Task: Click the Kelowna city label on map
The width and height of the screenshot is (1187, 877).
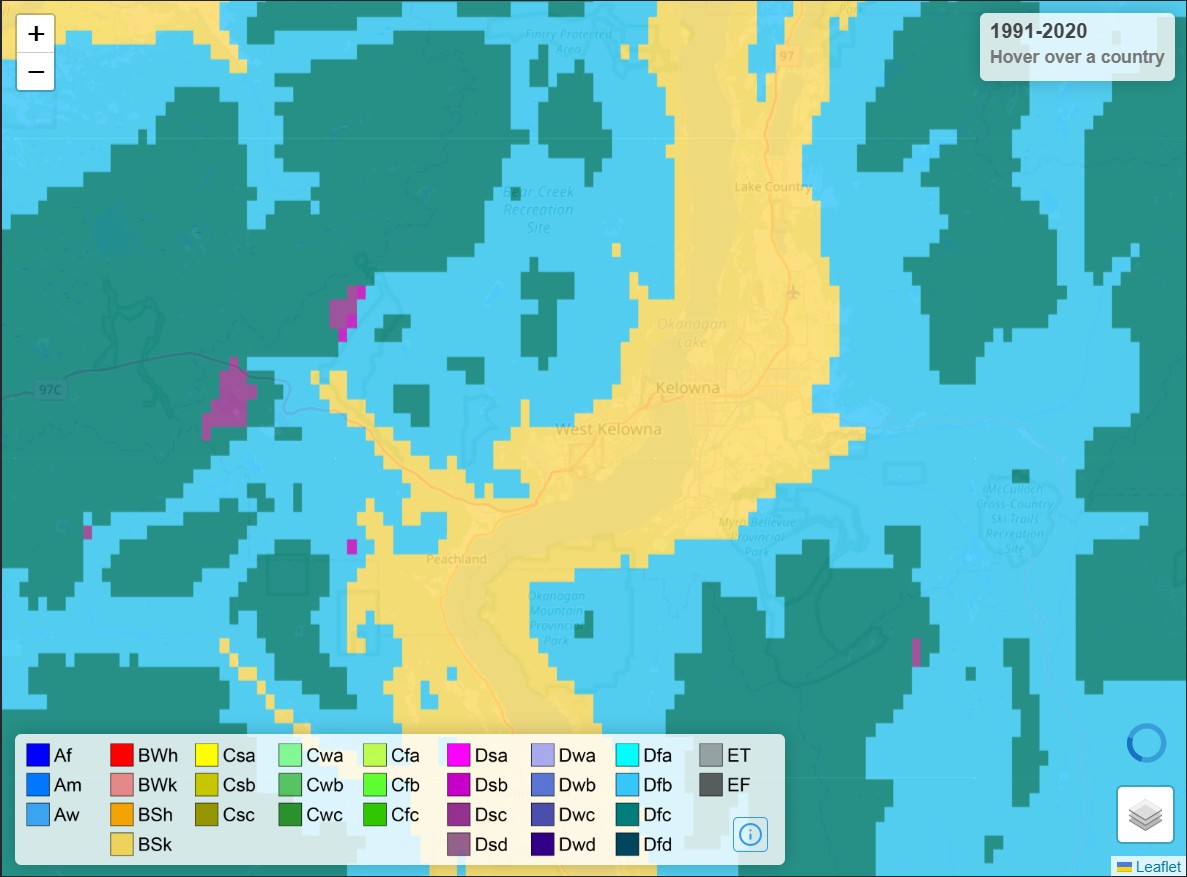Action: 687,388
